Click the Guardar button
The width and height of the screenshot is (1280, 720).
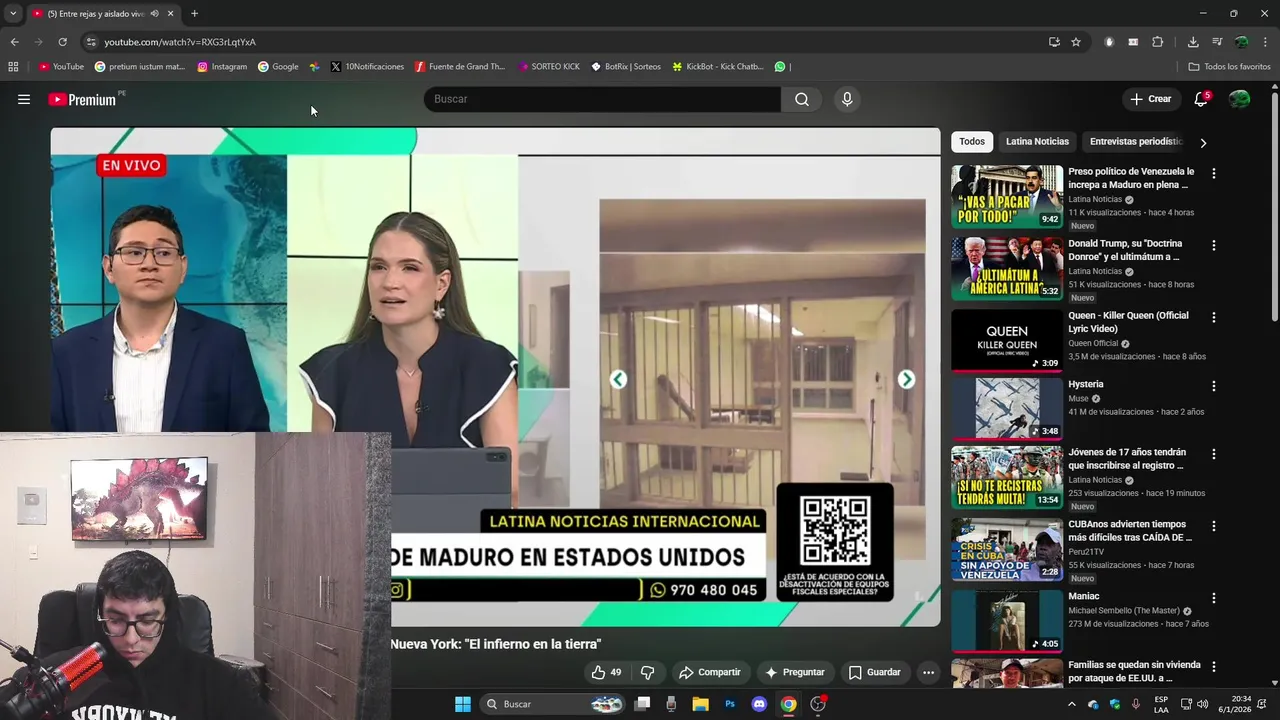(874, 672)
